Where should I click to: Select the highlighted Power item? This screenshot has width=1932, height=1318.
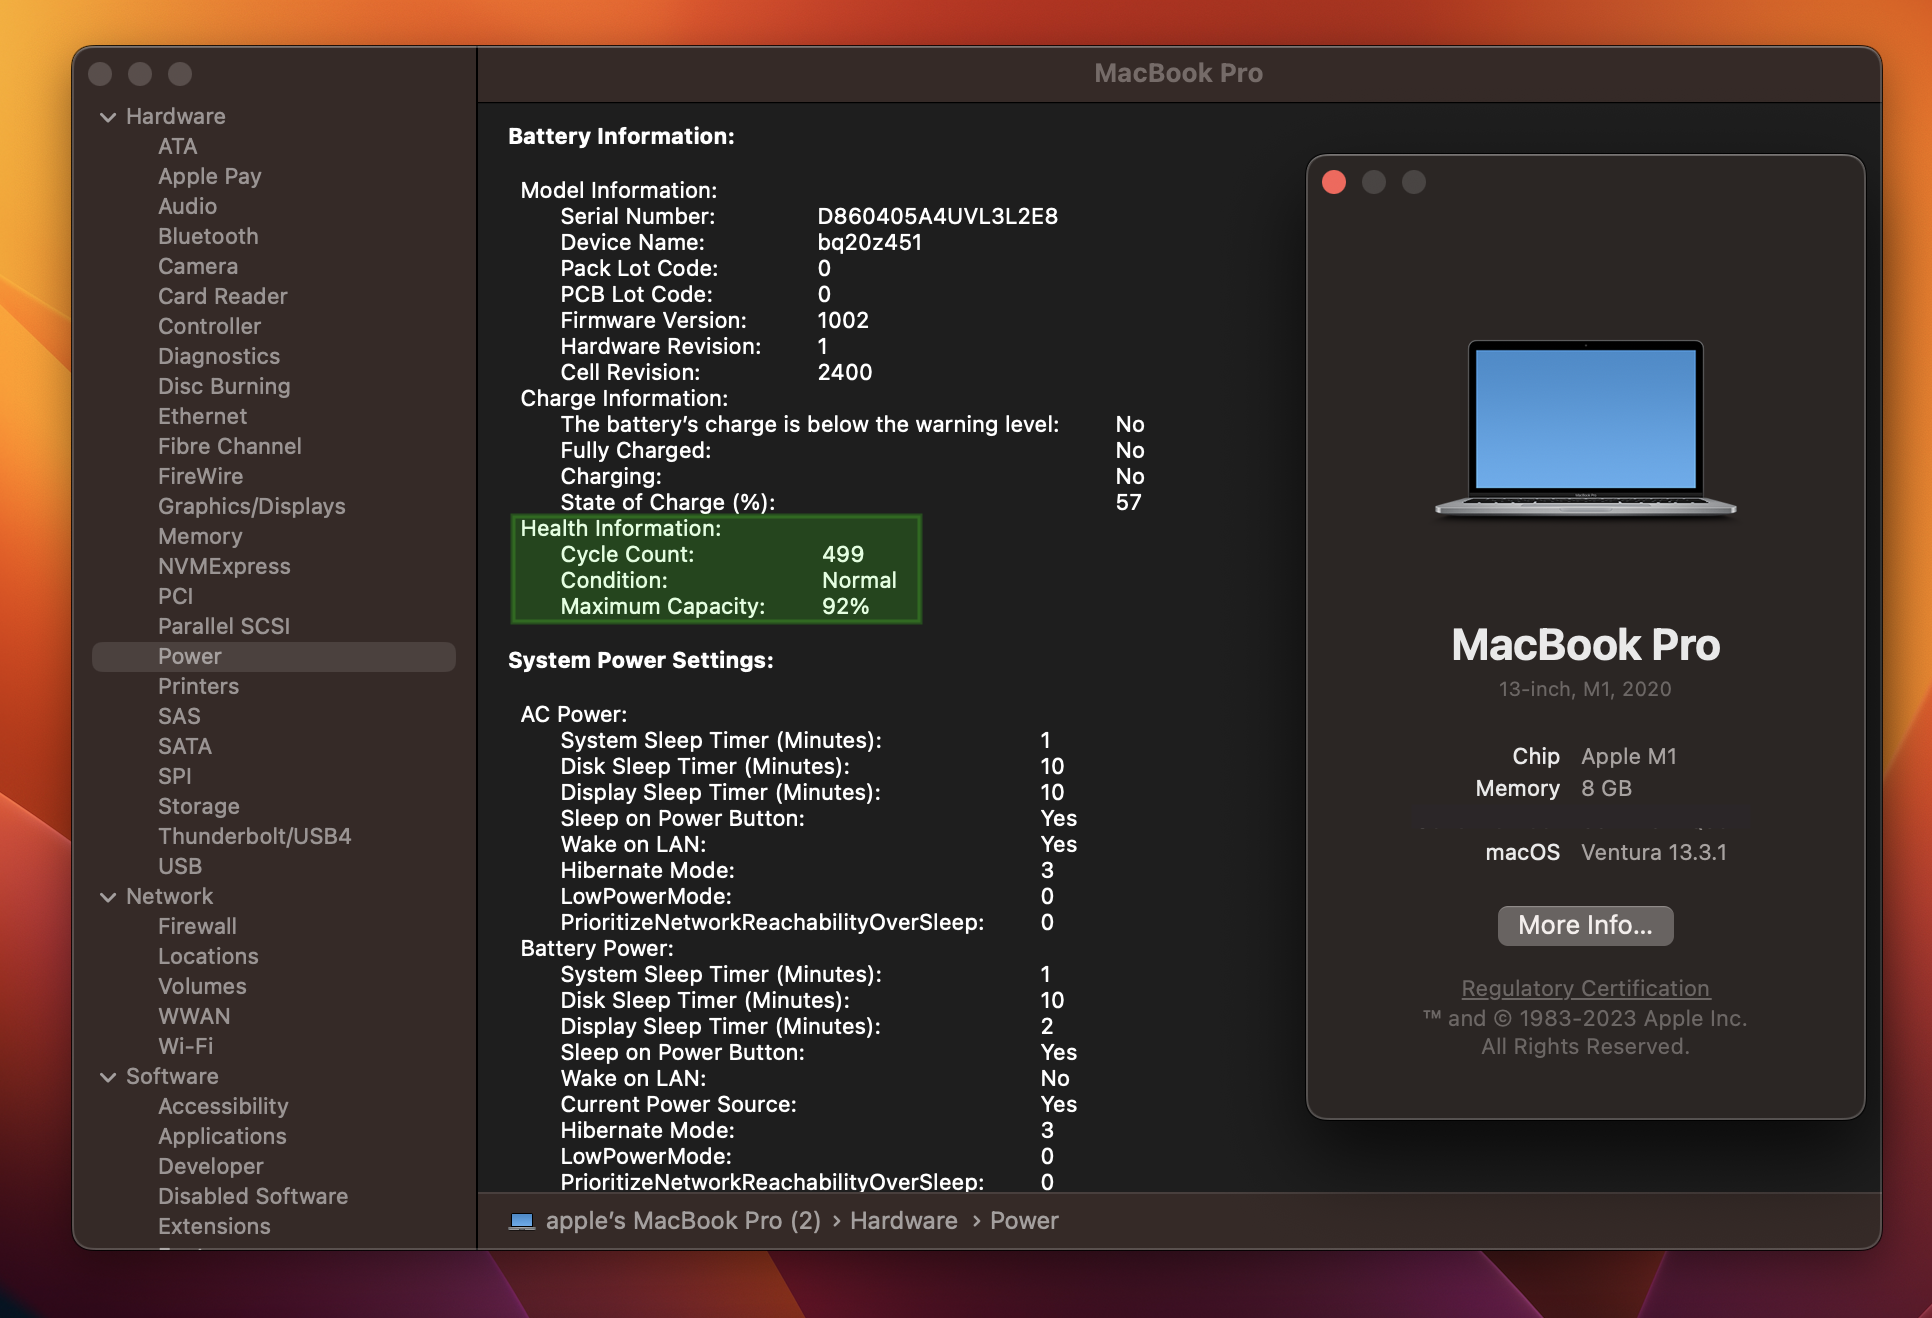click(273, 656)
